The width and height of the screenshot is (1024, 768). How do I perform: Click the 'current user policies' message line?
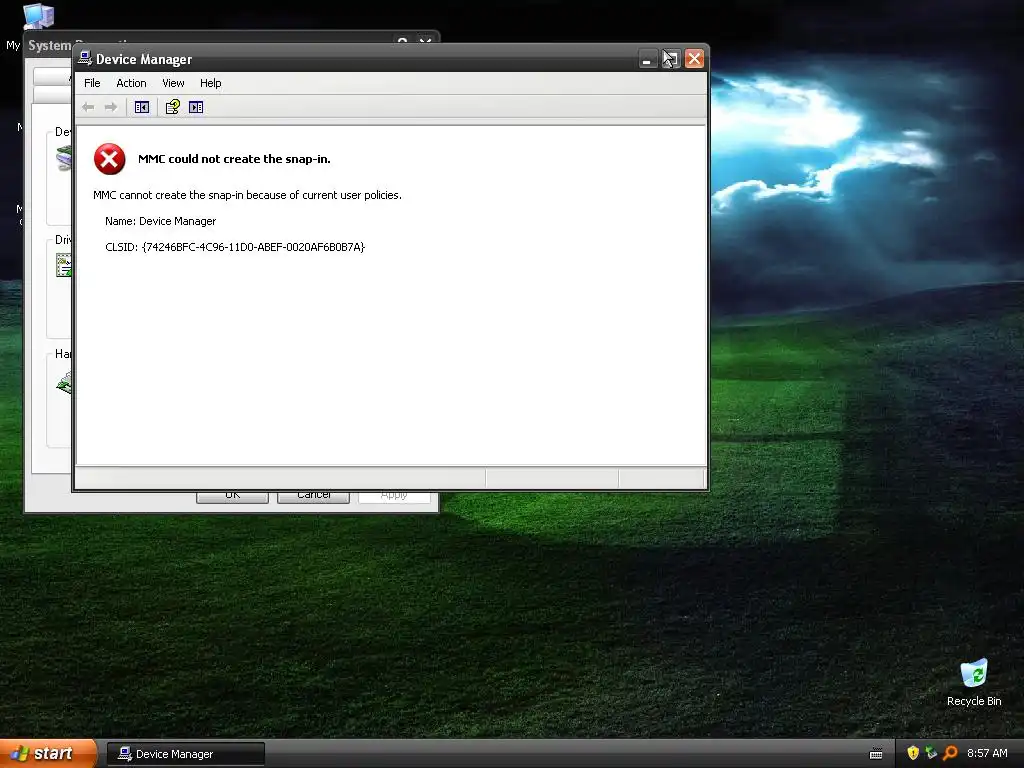click(x=247, y=195)
